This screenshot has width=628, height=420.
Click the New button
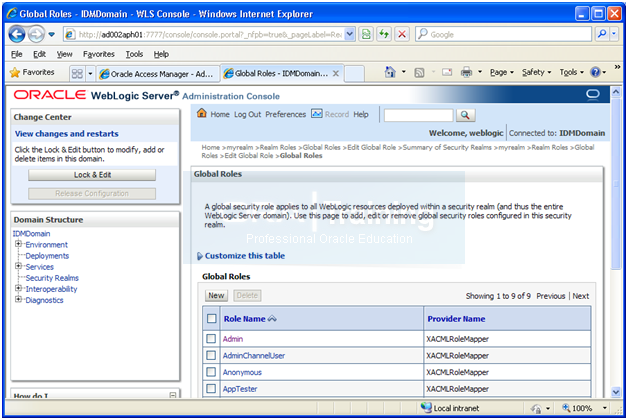[216, 295]
